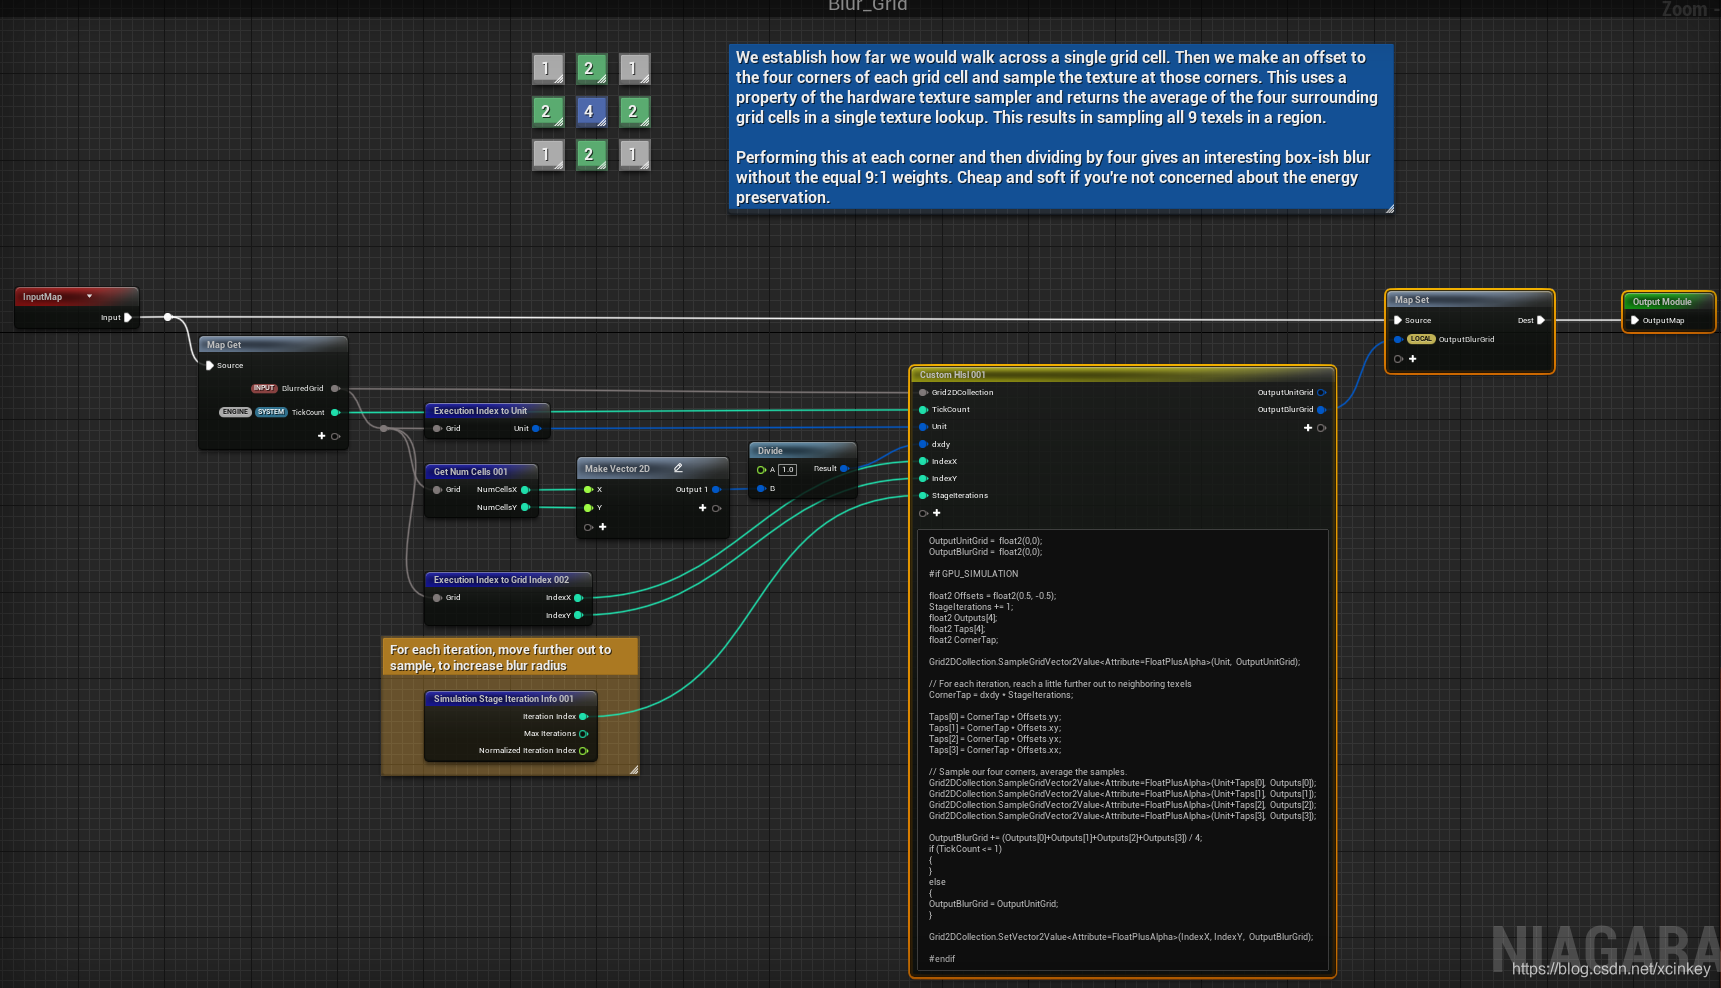Add an output pin on Custom Hlsl 001
Screen dimensions: 1721x988
click(x=1308, y=428)
